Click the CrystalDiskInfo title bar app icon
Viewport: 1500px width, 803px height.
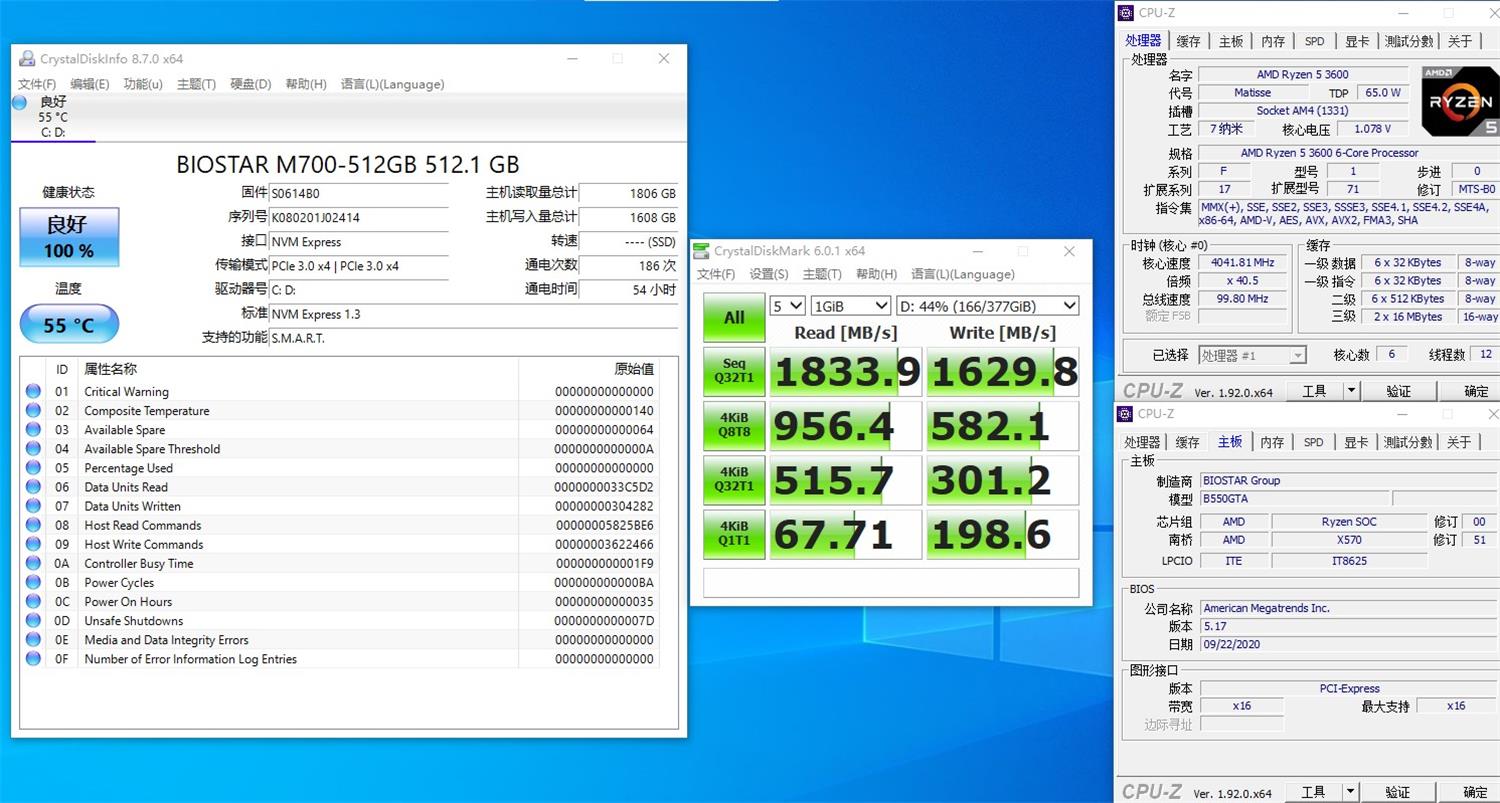click(27, 59)
